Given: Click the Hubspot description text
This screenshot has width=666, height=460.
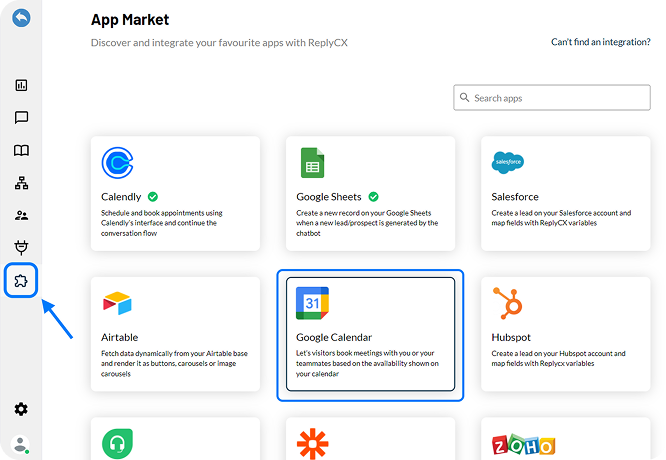Looking at the screenshot, I should coord(558,358).
